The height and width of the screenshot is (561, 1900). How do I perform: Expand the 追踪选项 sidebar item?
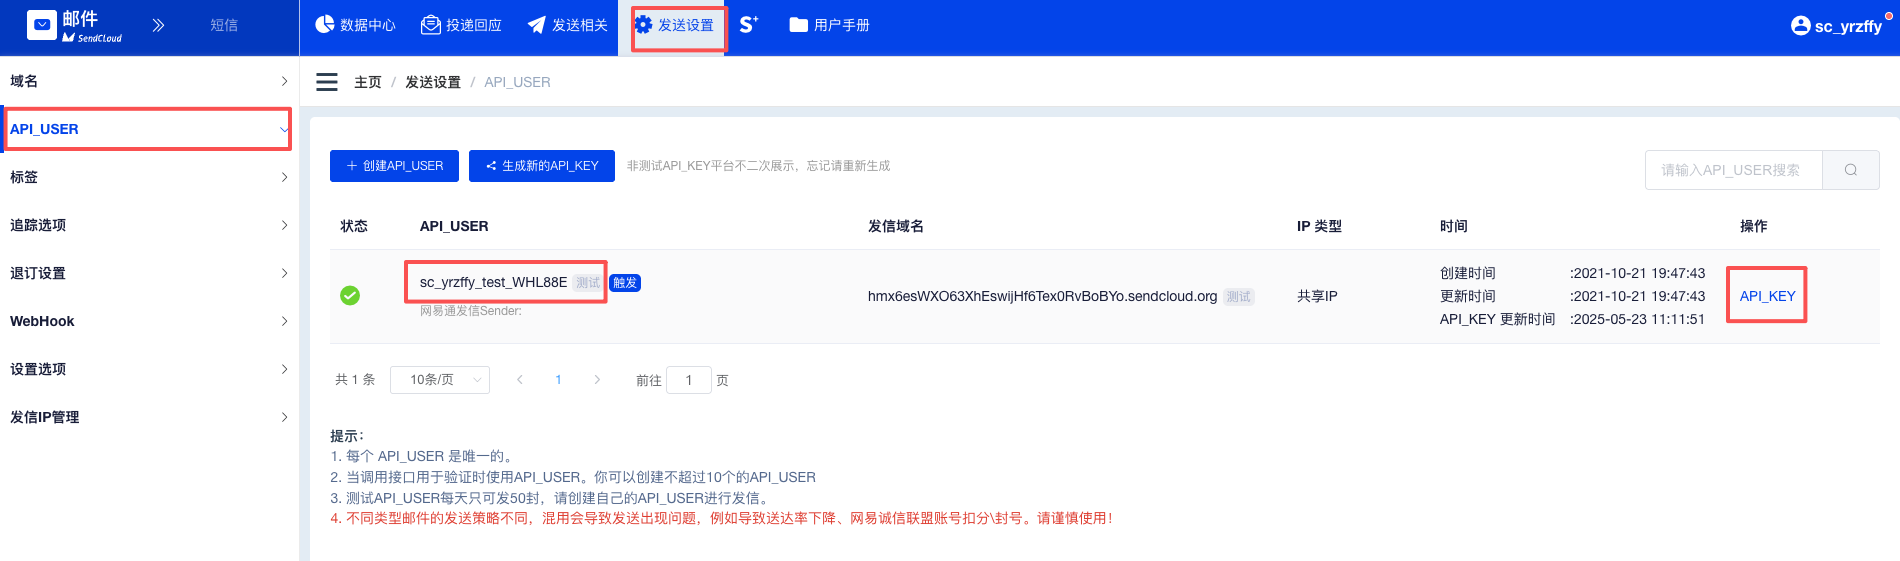tap(148, 225)
